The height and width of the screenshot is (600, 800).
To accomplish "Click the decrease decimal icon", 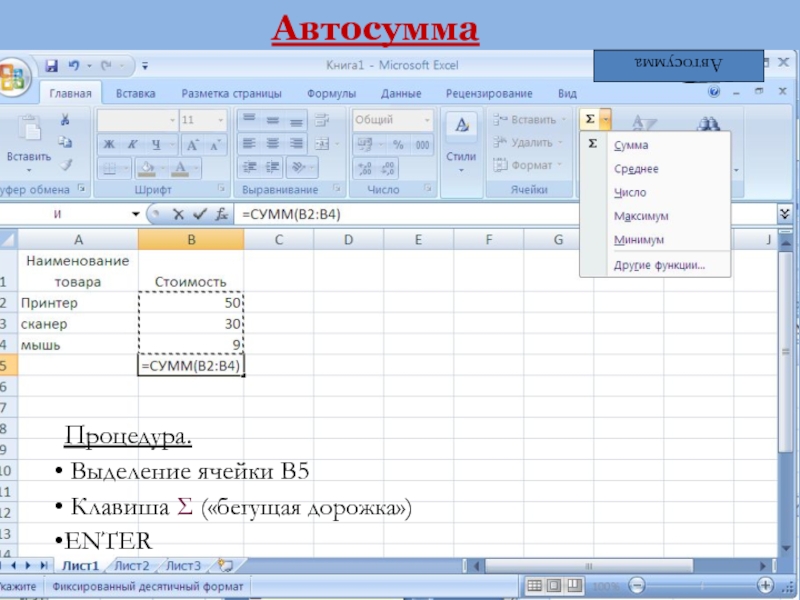I will [x=388, y=168].
